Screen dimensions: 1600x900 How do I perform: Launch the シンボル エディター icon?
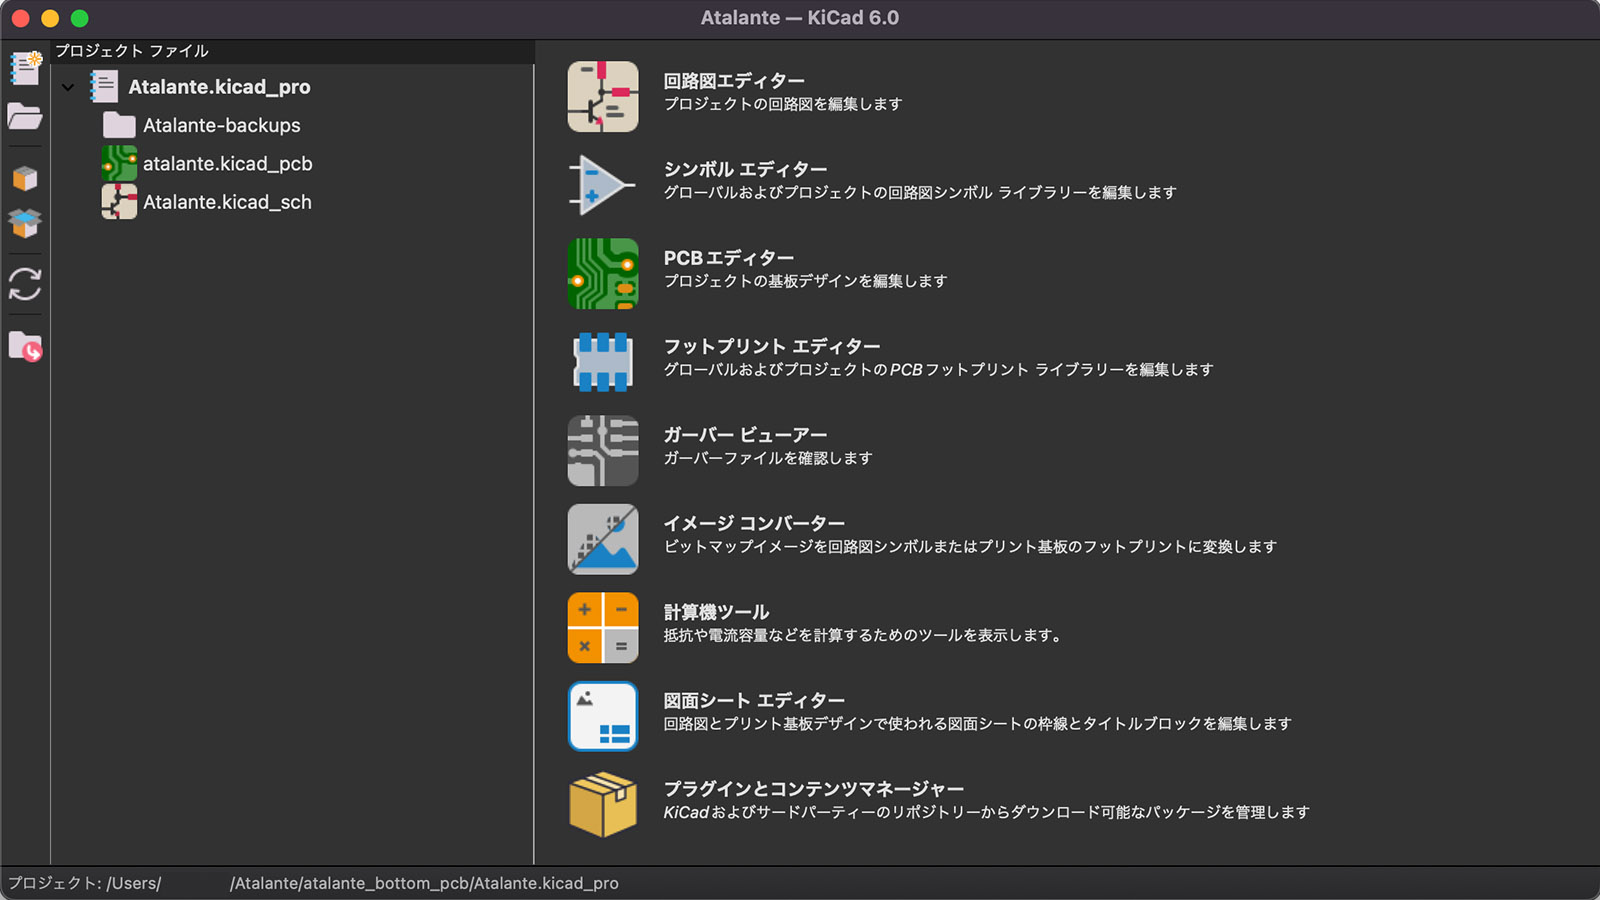pyautogui.click(x=603, y=185)
